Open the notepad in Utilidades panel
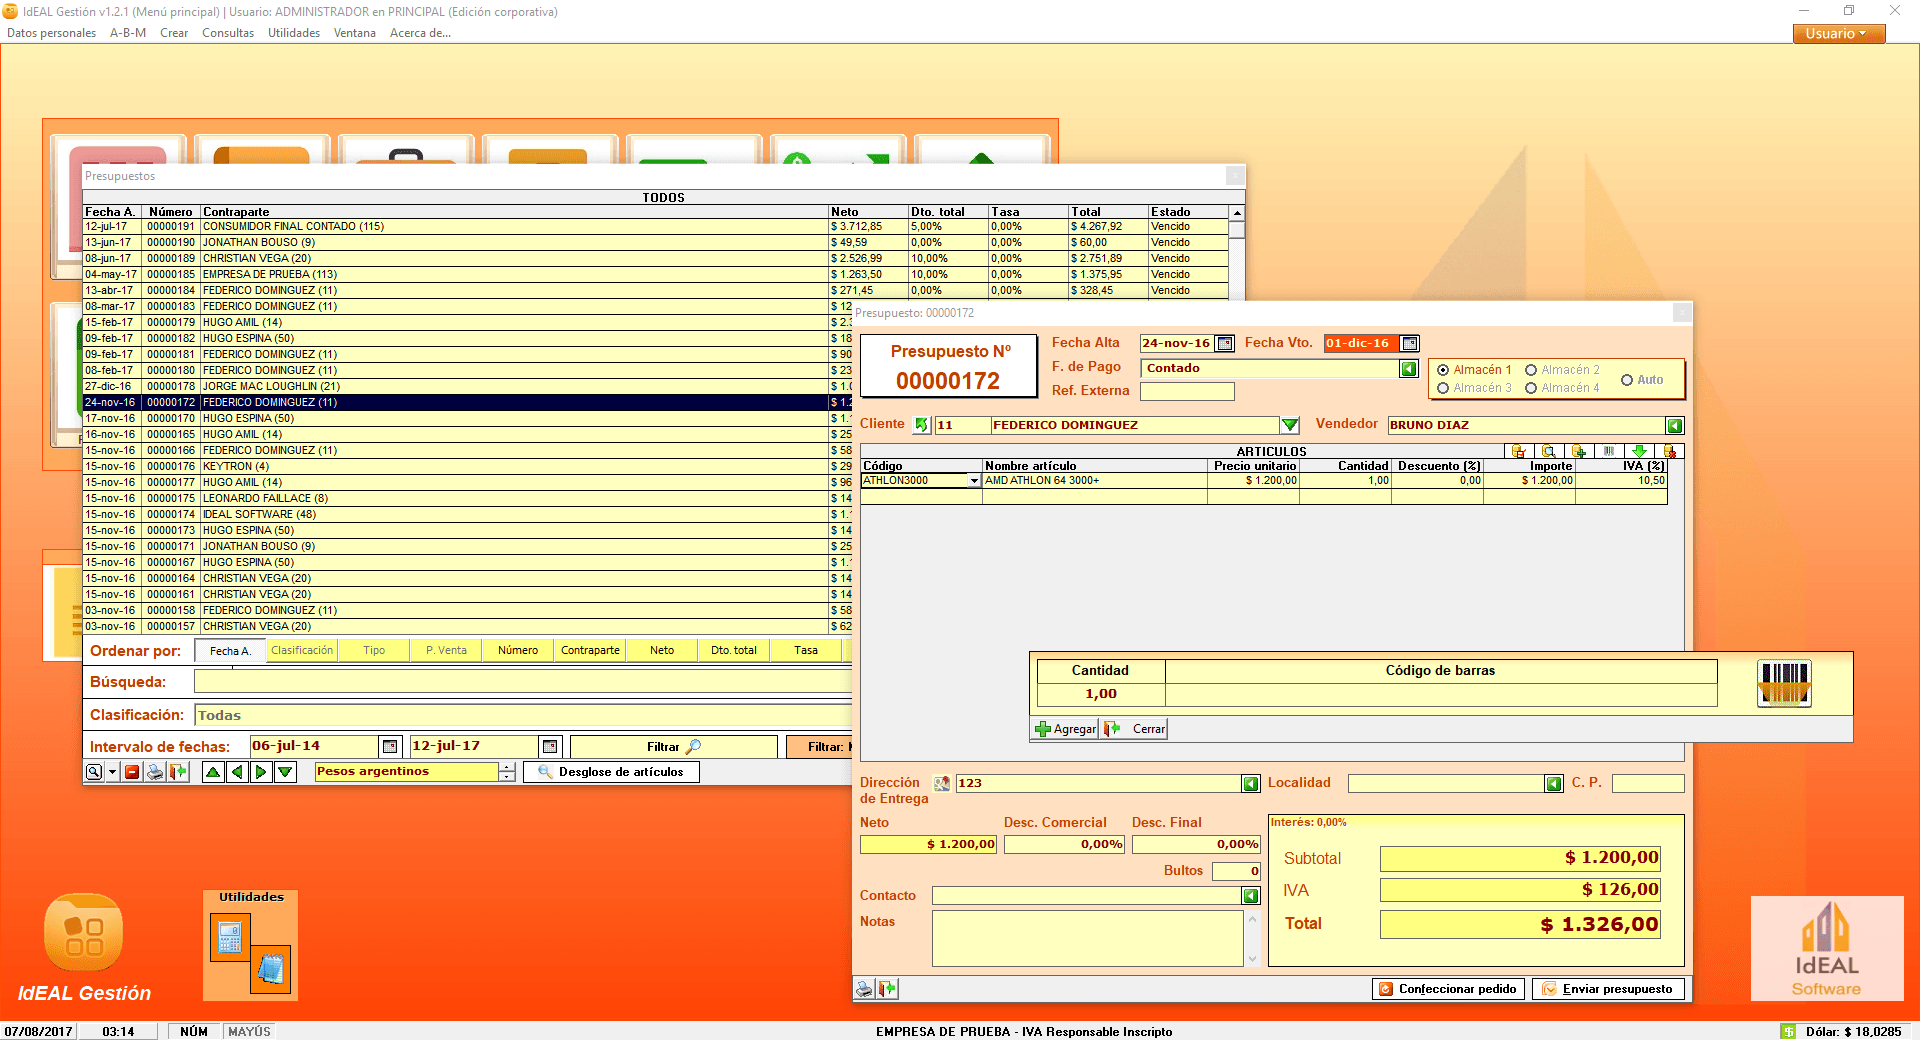 pyautogui.click(x=270, y=969)
